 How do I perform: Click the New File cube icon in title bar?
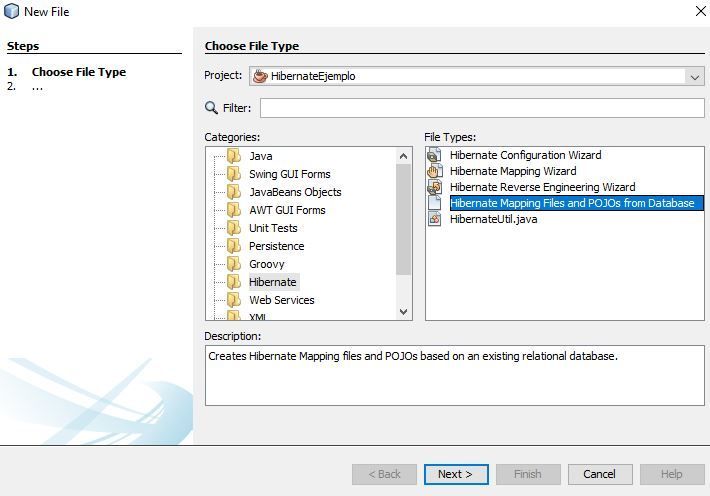11,11
